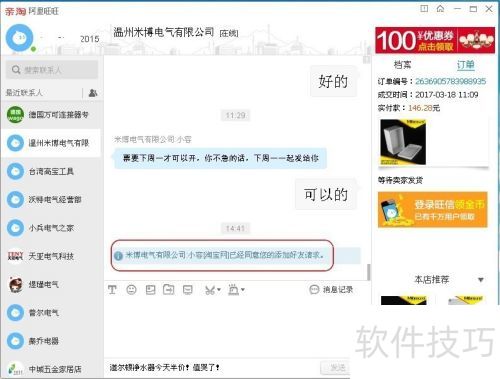This screenshot has width=500, height=379.
Task: Click the screen shake icon
Action: tap(188, 290)
